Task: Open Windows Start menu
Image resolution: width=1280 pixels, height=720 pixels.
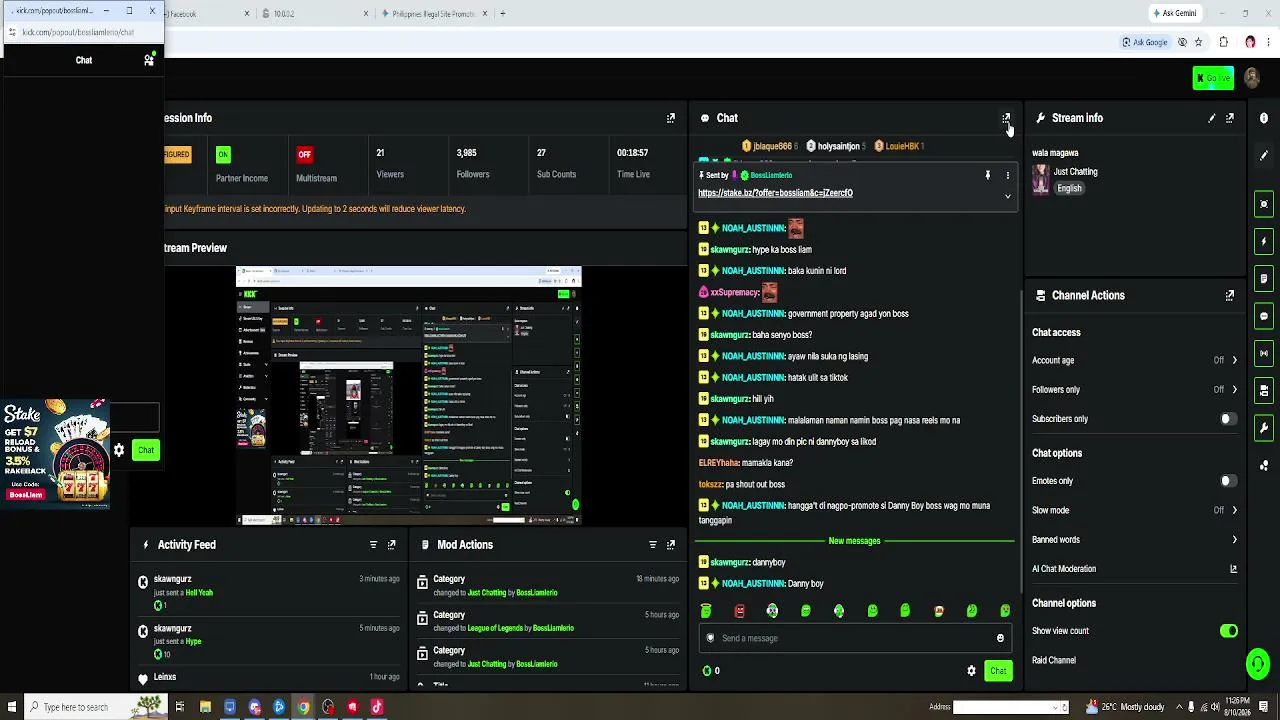Action: 10,707
